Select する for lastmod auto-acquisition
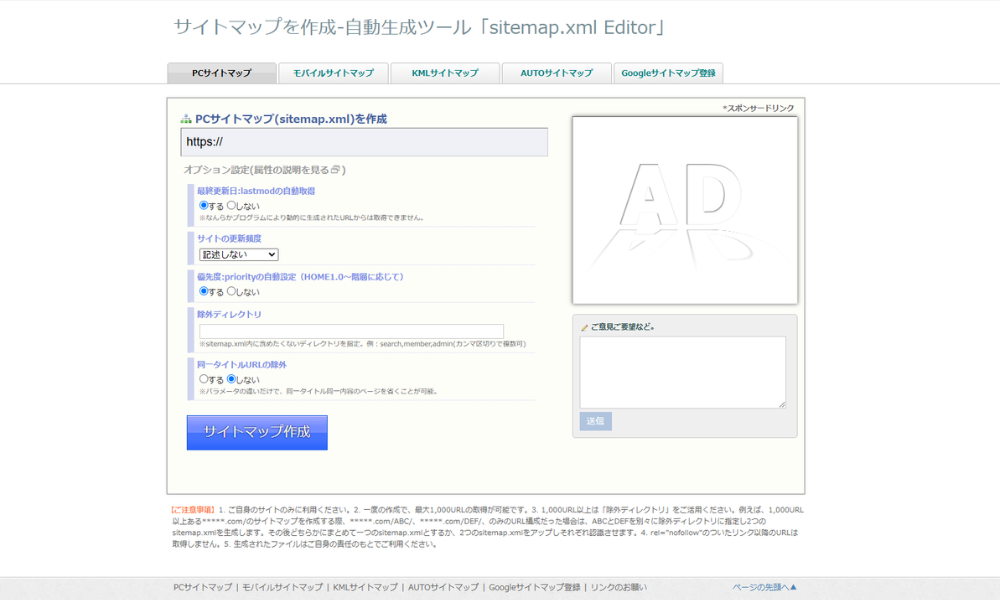The width and height of the screenshot is (1000, 600). (204, 206)
